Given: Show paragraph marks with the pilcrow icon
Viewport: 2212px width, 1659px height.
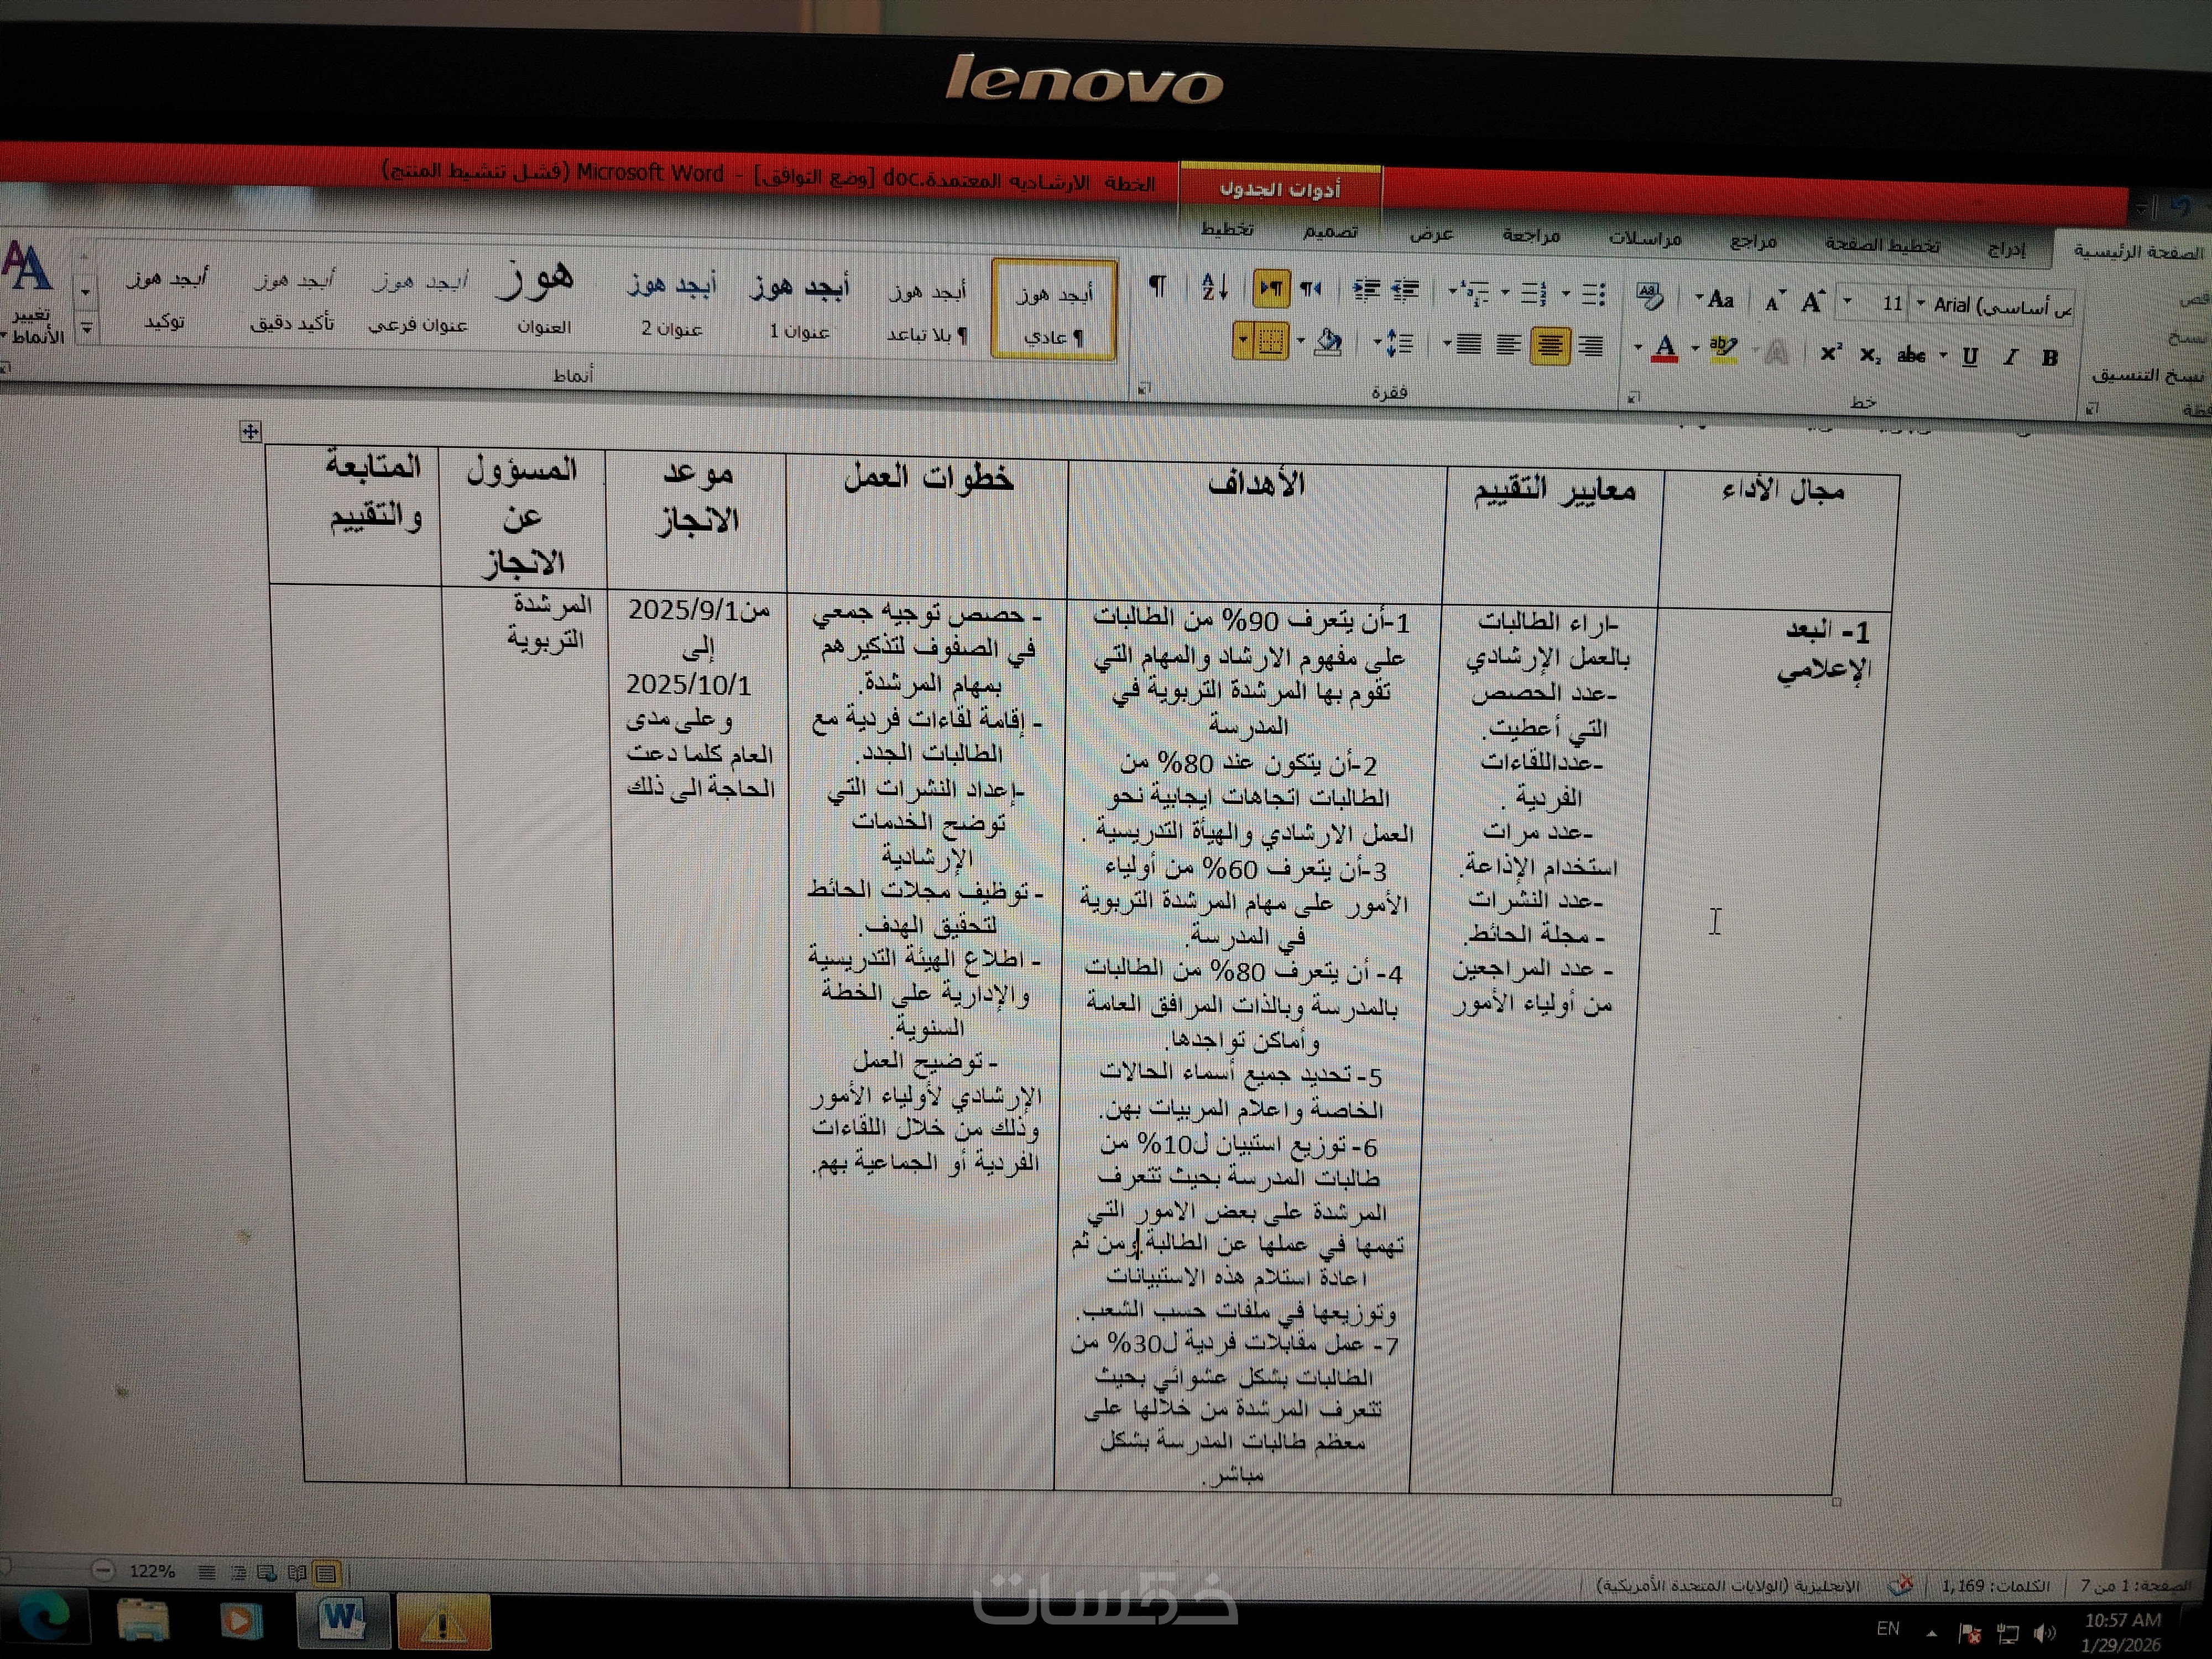Looking at the screenshot, I should click(x=1157, y=287).
